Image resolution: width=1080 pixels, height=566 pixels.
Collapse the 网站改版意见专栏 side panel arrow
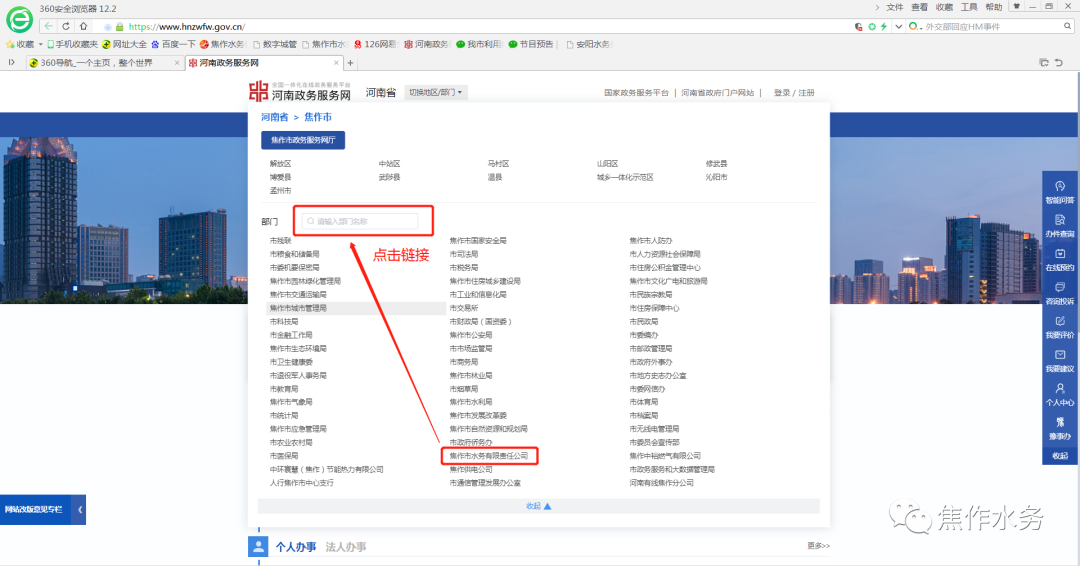point(80,510)
